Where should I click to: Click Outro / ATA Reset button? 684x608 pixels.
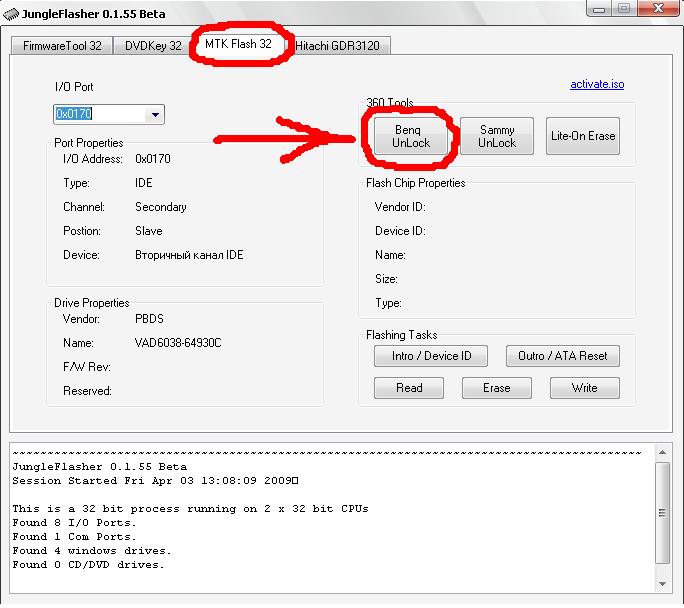click(x=563, y=356)
